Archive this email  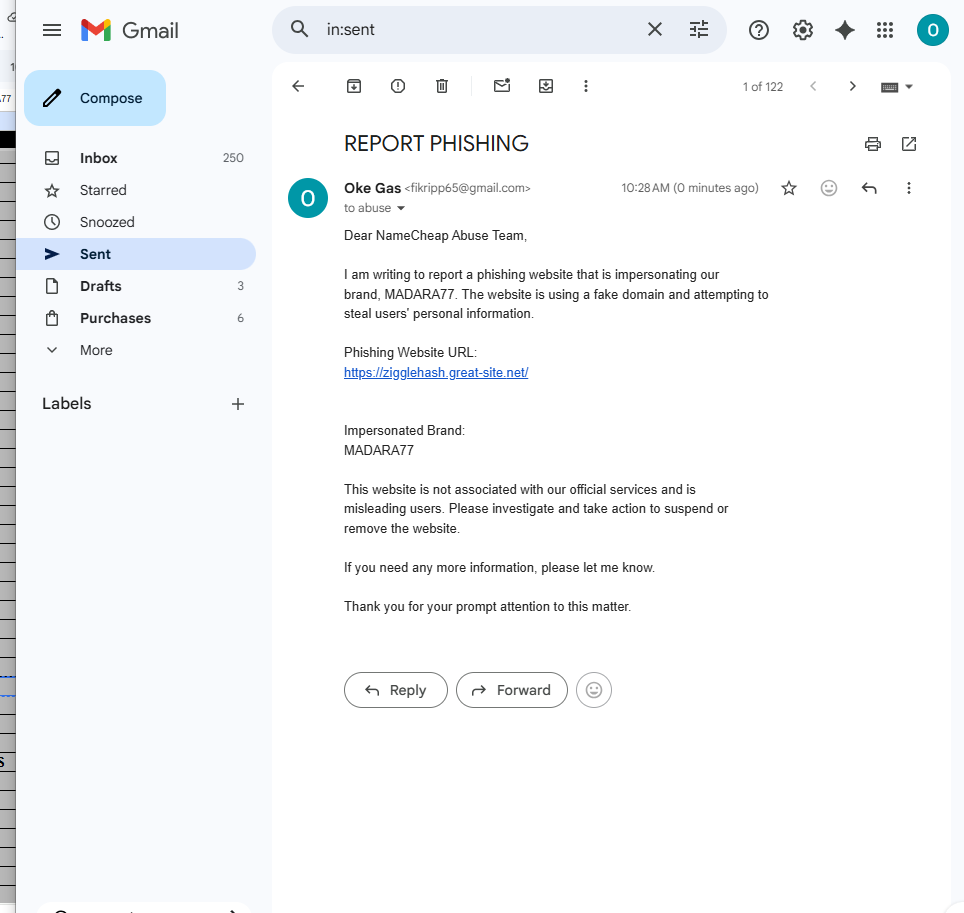tap(354, 86)
